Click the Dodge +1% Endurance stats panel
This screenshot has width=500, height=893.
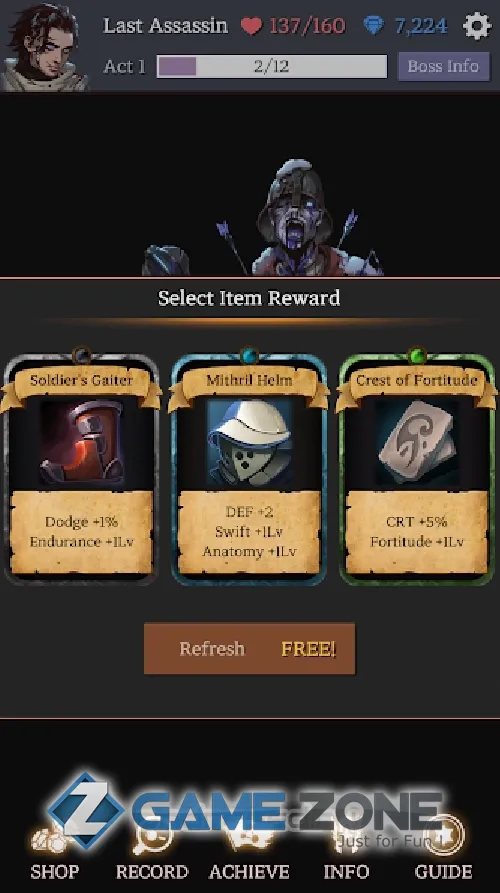[81, 532]
